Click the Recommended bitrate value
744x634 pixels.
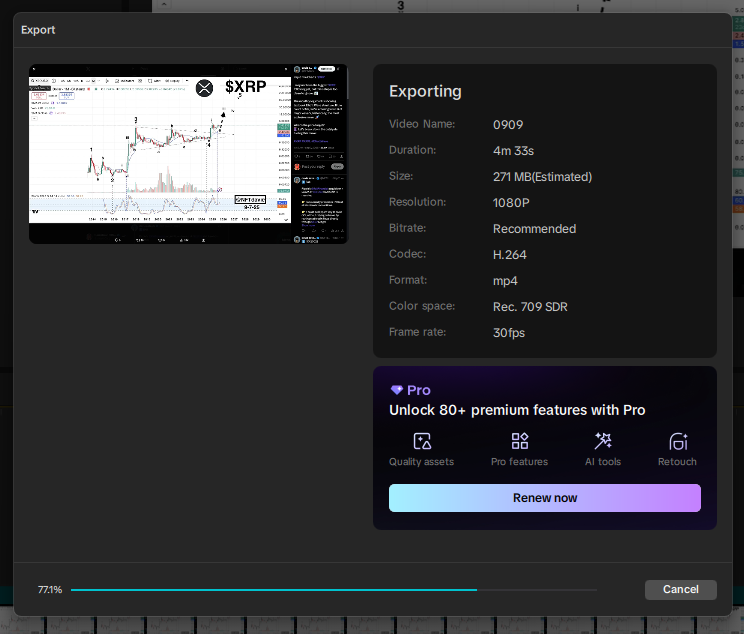tap(534, 229)
